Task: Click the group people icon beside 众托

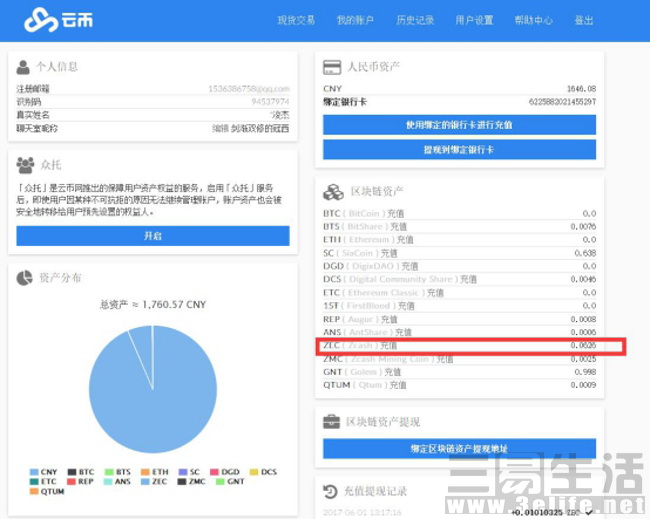Action: click(25, 165)
